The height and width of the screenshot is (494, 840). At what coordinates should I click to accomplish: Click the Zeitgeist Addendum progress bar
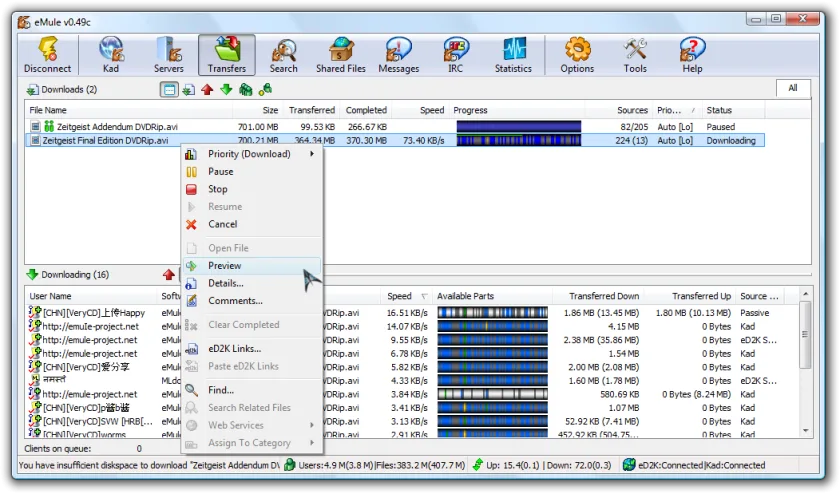[x=519, y=127]
